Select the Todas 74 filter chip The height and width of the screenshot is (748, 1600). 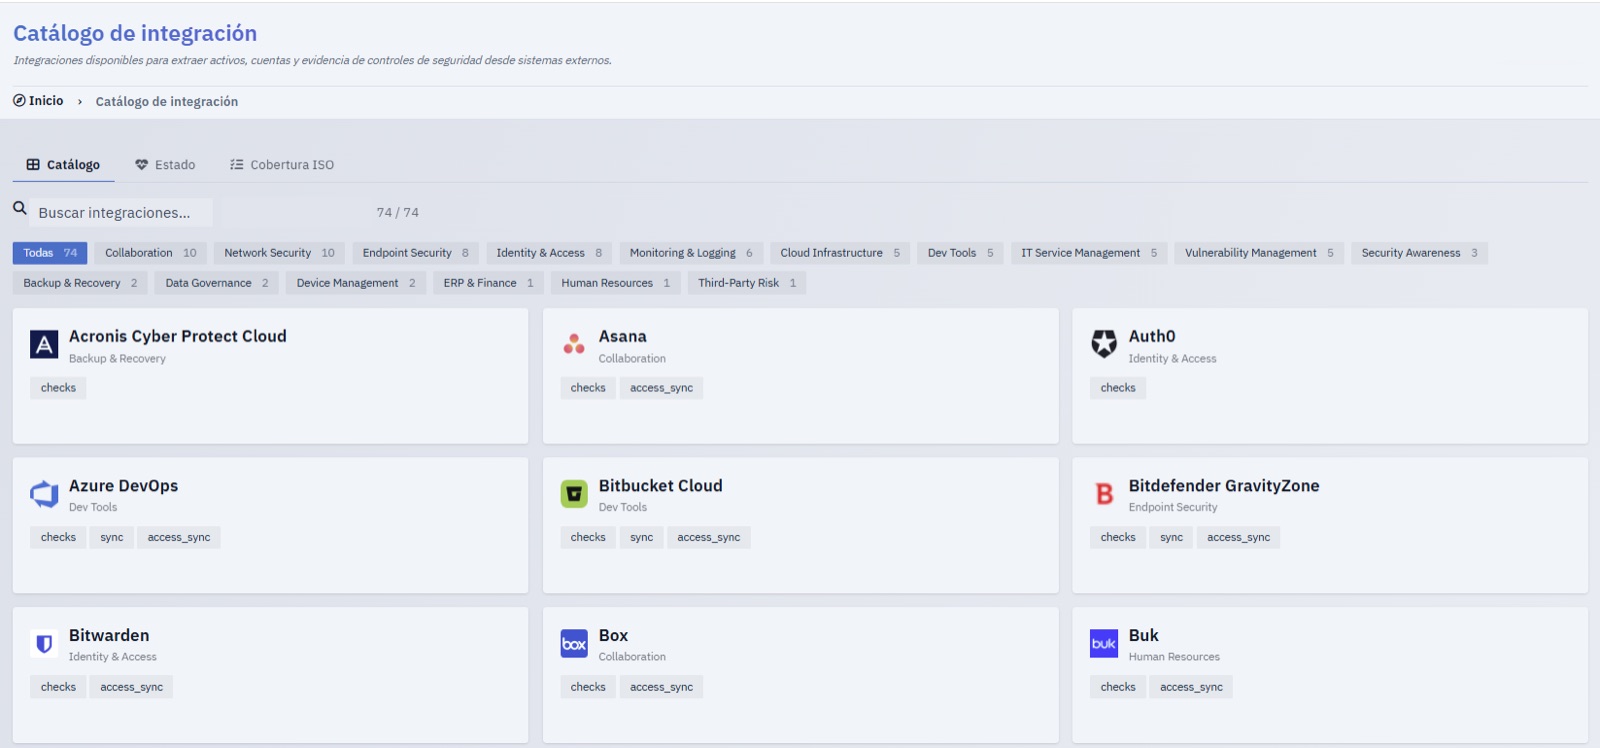(50, 253)
